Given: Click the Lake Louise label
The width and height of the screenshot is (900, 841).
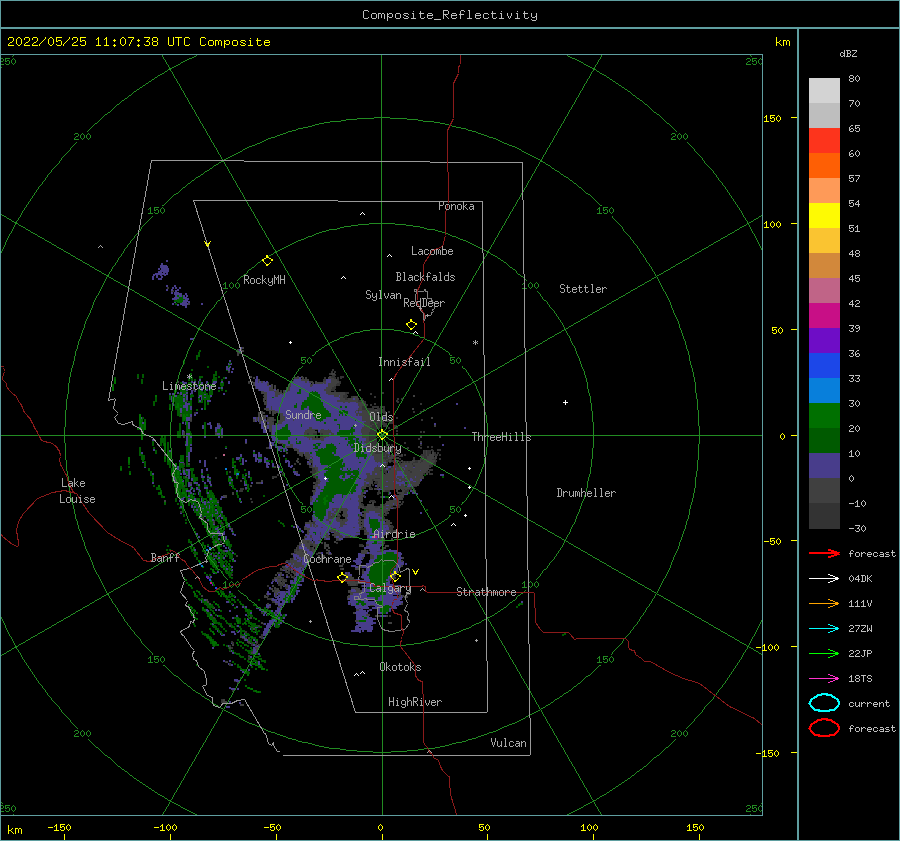Looking at the screenshot, I should pyautogui.click(x=77, y=491).
